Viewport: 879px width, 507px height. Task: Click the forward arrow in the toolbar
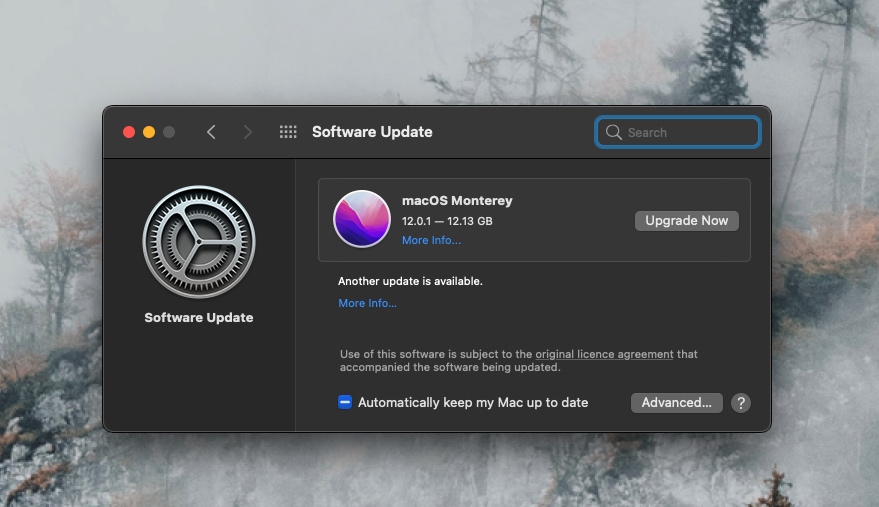[x=247, y=132]
